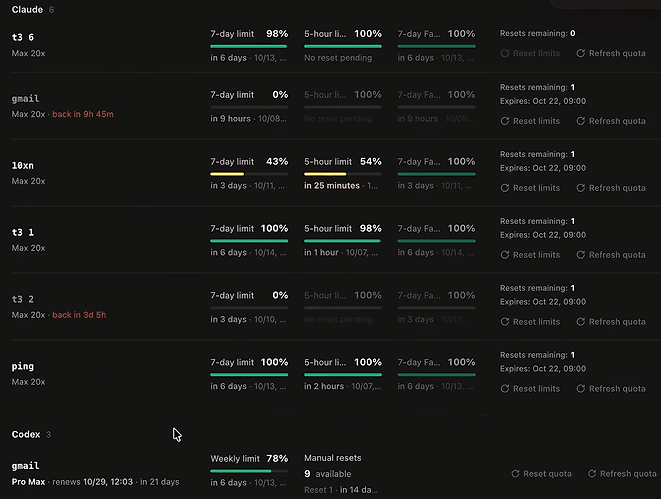661x499 pixels.
Task: Click 78% Weekly limit value
Action: pos(277,459)
